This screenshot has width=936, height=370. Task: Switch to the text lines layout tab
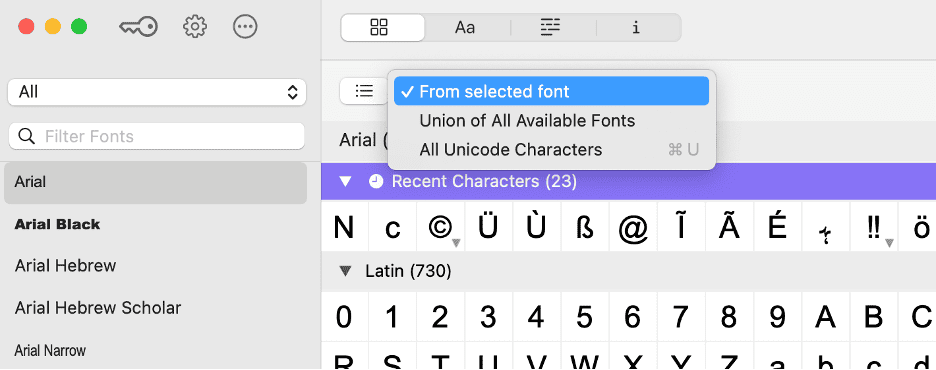tap(550, 27)
